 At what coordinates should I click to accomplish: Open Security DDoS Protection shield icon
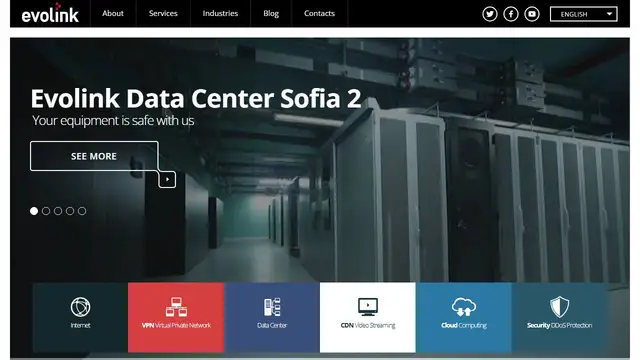pyautogui.click(x=560, y=307)
